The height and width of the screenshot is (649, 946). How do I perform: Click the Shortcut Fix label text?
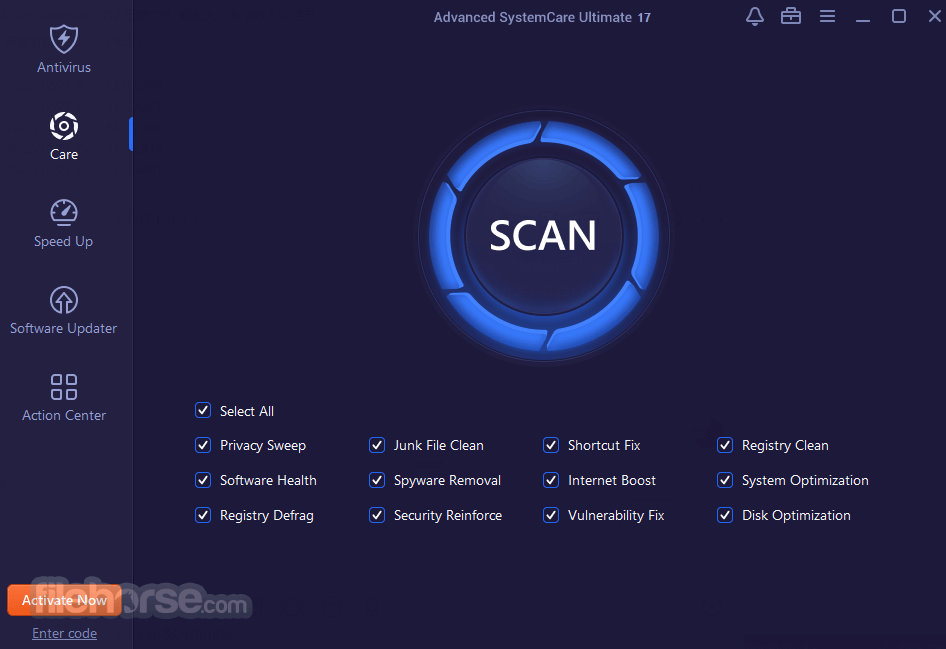[x=604, y=445]
